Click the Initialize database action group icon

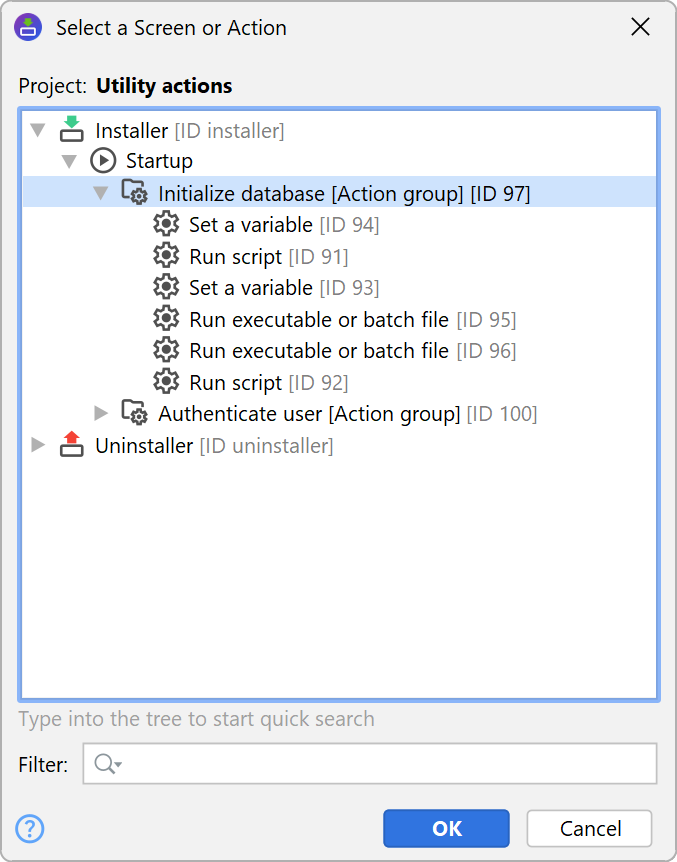pos(134,192)
